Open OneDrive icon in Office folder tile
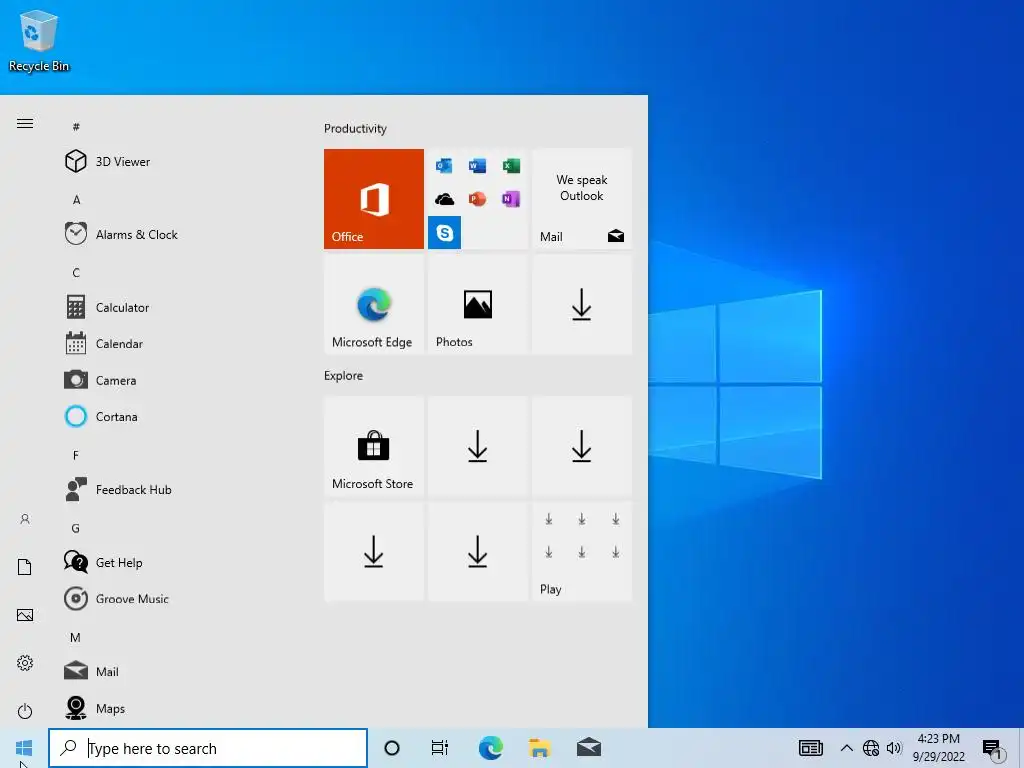The height and width of the screenshot is (768, 1024). click(444, 199)
